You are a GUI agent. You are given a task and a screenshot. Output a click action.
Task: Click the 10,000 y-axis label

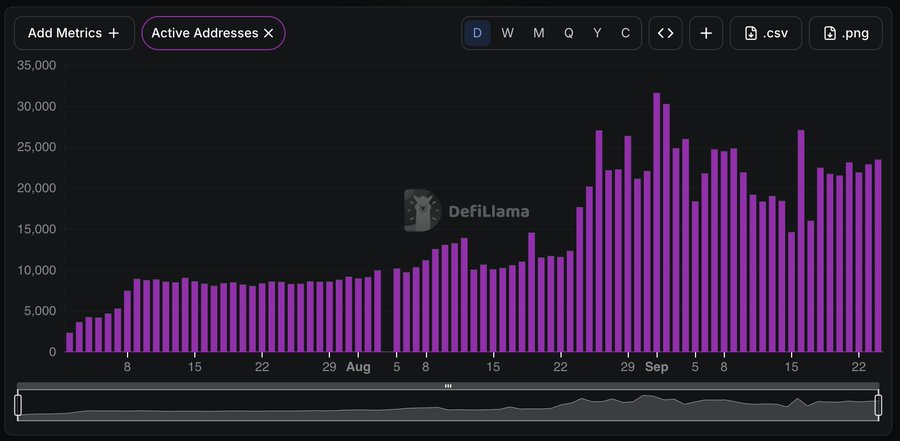click(37, 270)
